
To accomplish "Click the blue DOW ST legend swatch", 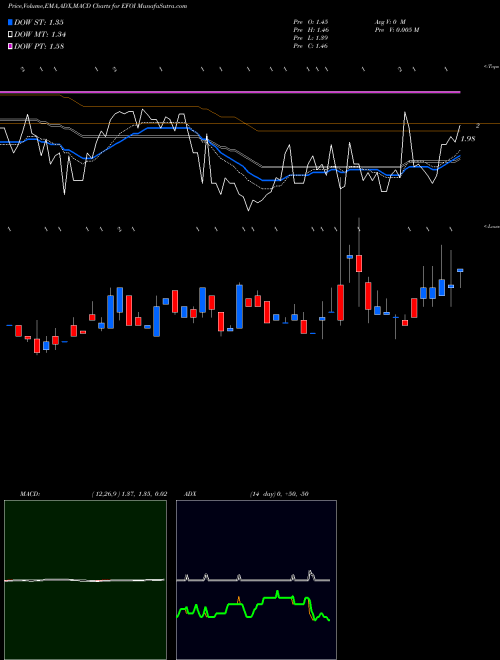I will point(11,22).
